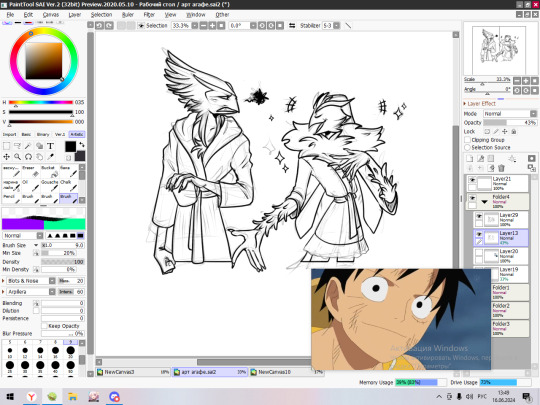Switch to the Binary tool tab
The width and height of the screenshot is (540, 405).
pyautogui.click(x=43, y=134)
